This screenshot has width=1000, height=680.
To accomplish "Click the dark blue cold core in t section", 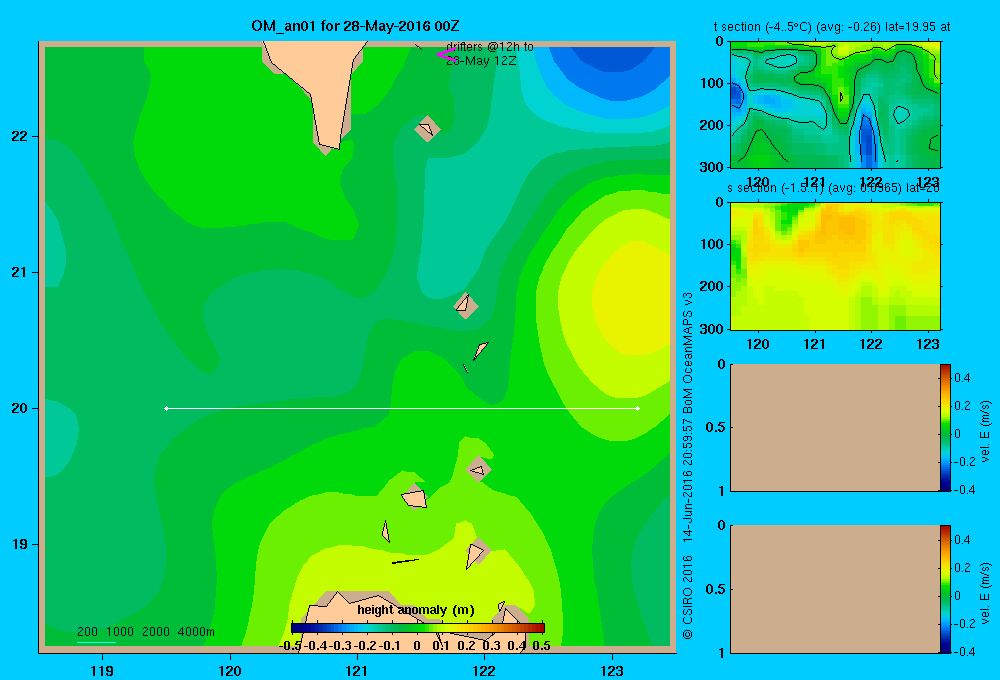I will pyautogui.click(x=867, y=140).
